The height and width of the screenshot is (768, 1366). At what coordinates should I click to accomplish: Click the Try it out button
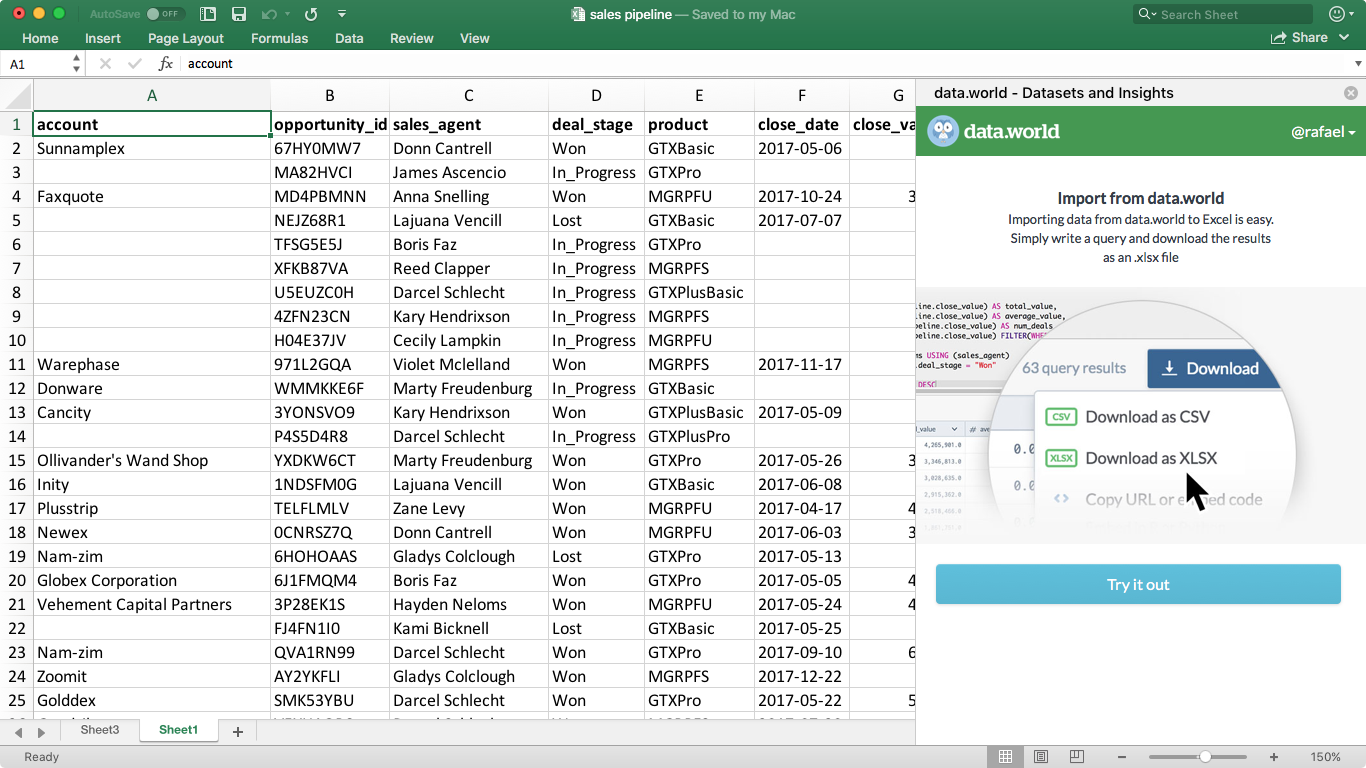click(x=1138, y=584)
